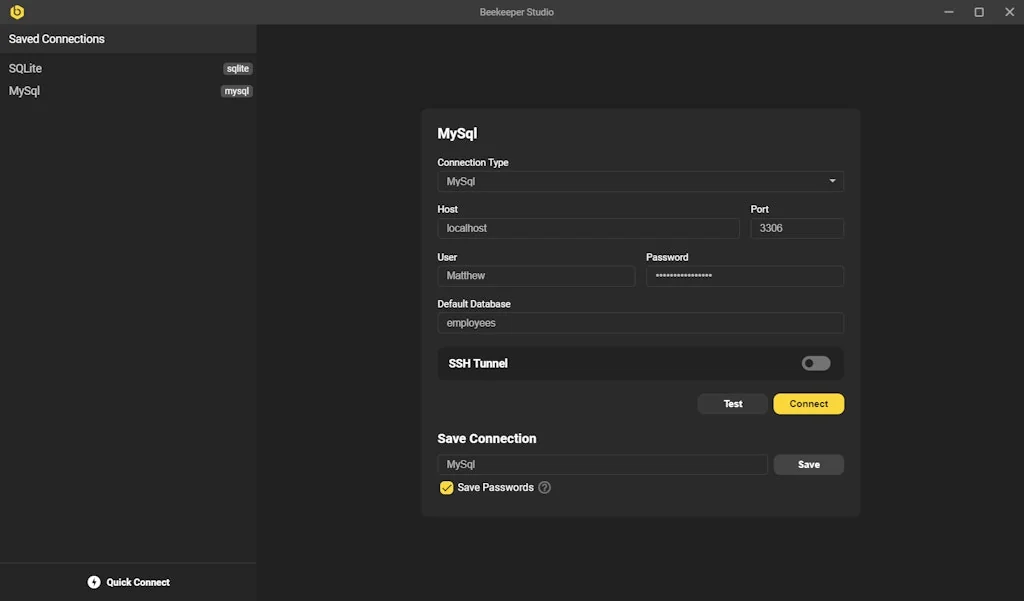Click the Default Database field showing employees

coord(640,322)
